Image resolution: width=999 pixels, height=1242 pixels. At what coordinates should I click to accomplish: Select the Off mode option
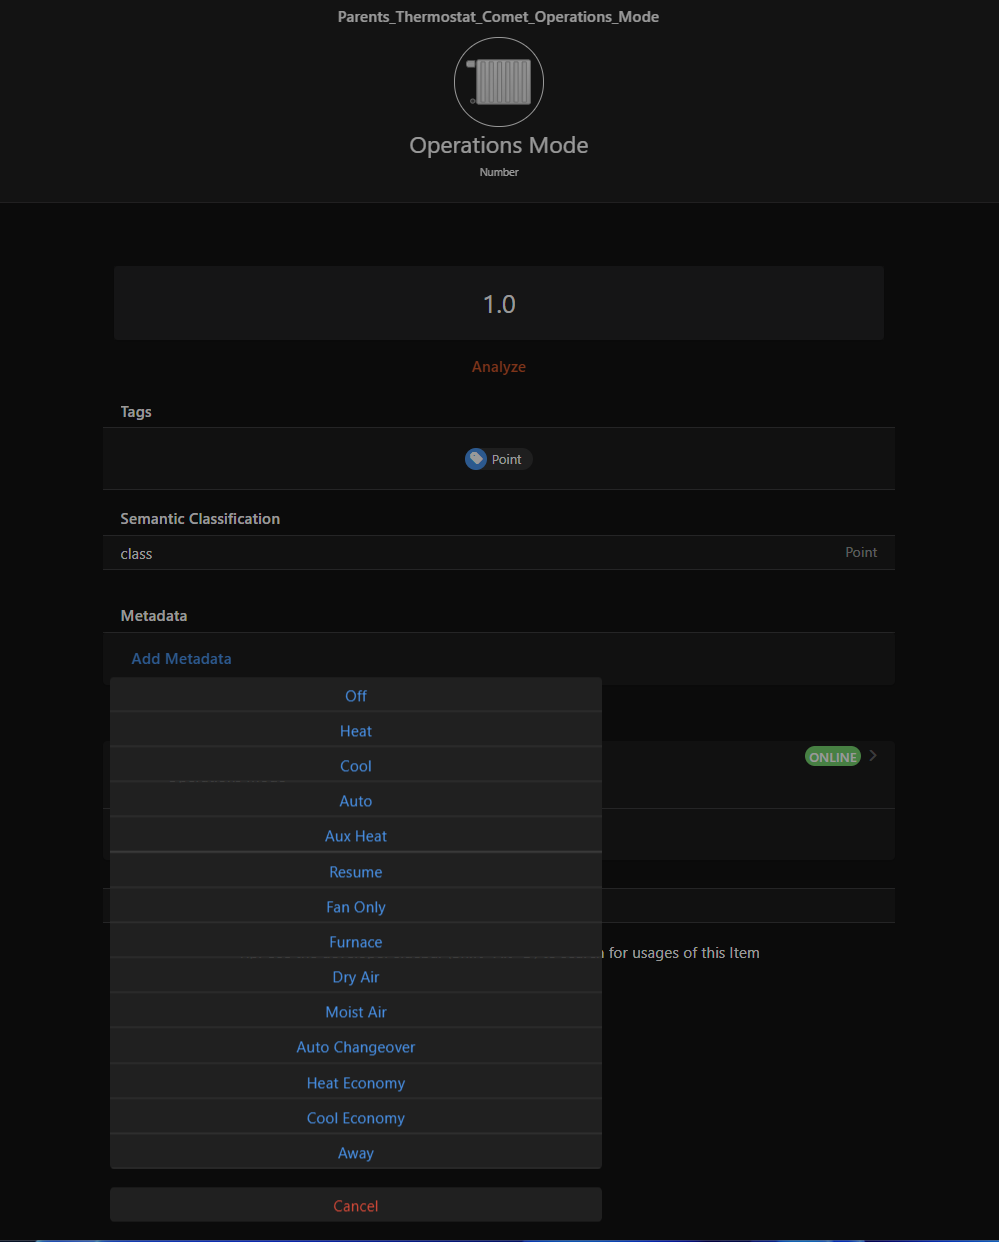click(356, 696)
